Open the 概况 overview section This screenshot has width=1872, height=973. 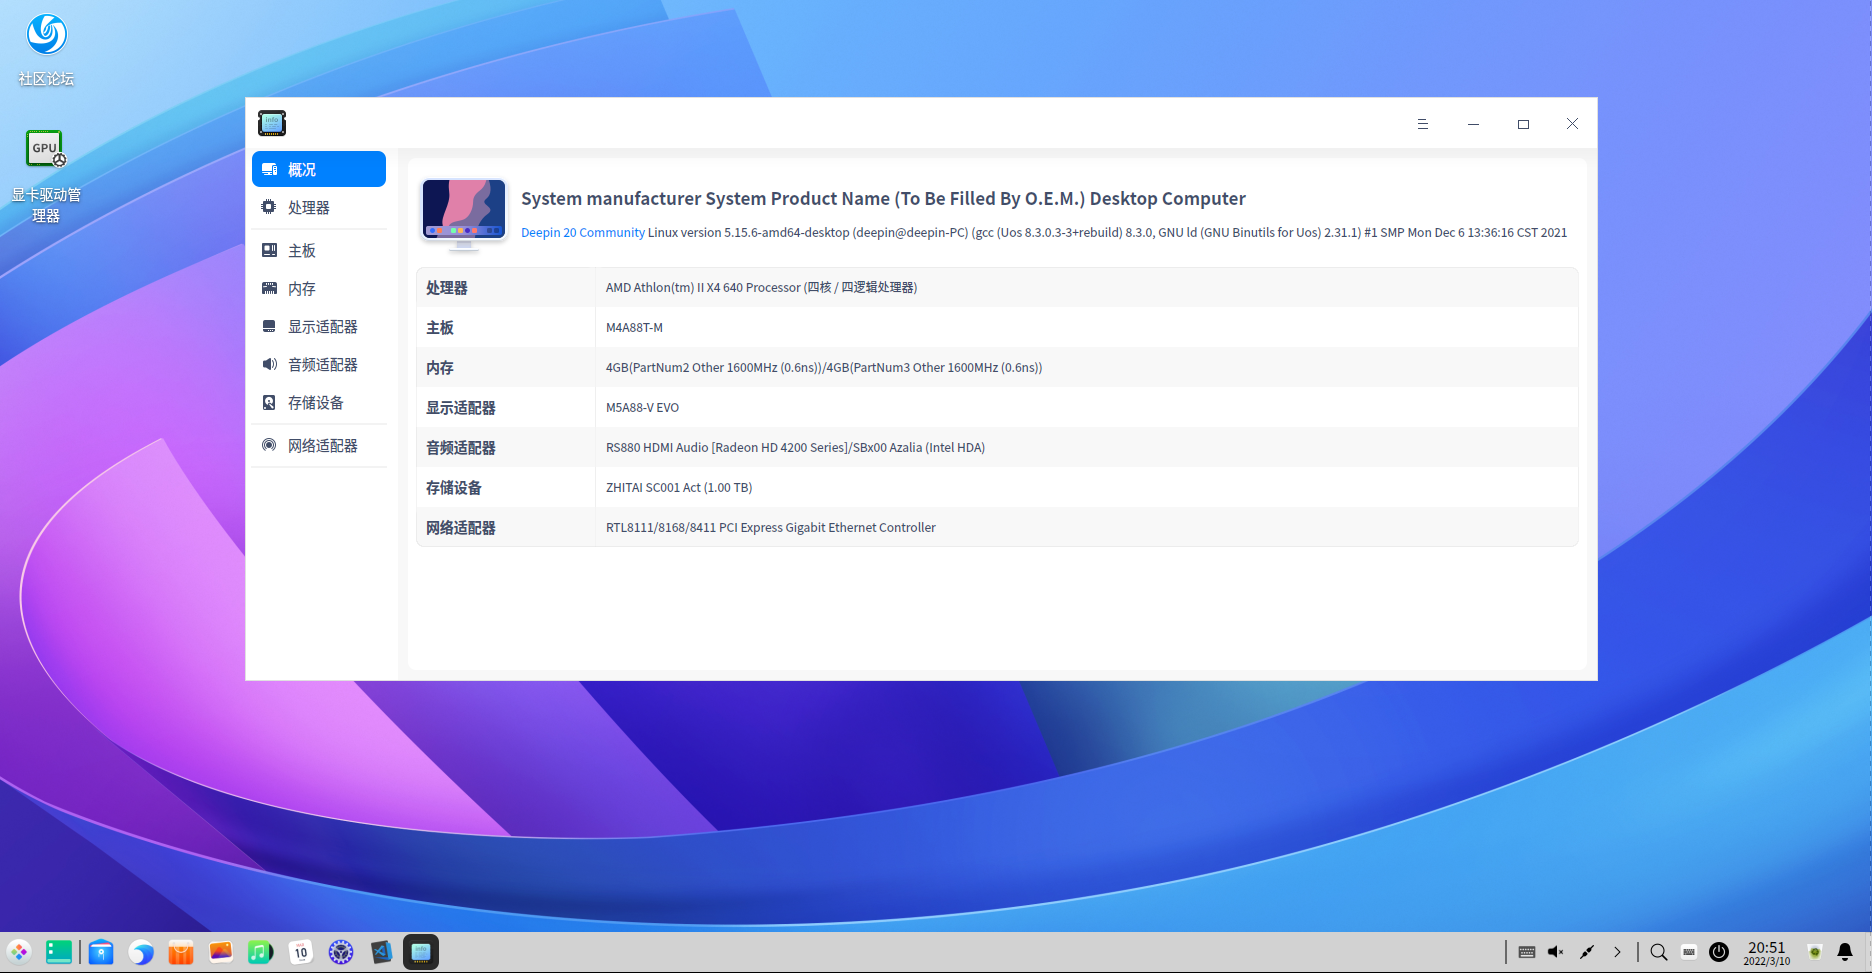click(x=319, y=169)
